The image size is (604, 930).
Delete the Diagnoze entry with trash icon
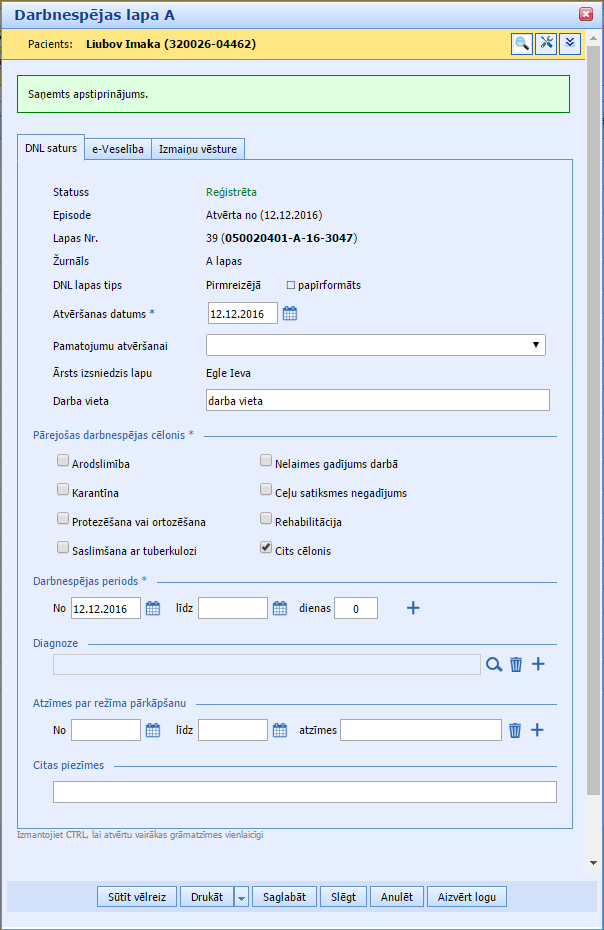tap(516, 664)
